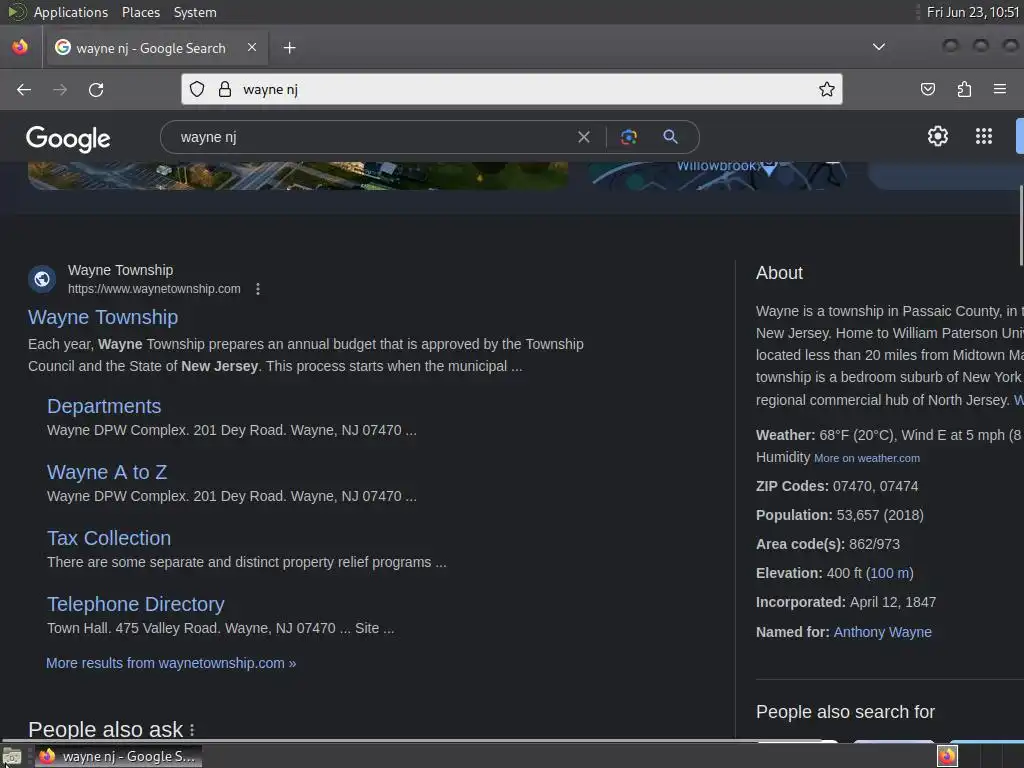
Task: Search by image with Google Lens
Action: click(x=628, y=136)
